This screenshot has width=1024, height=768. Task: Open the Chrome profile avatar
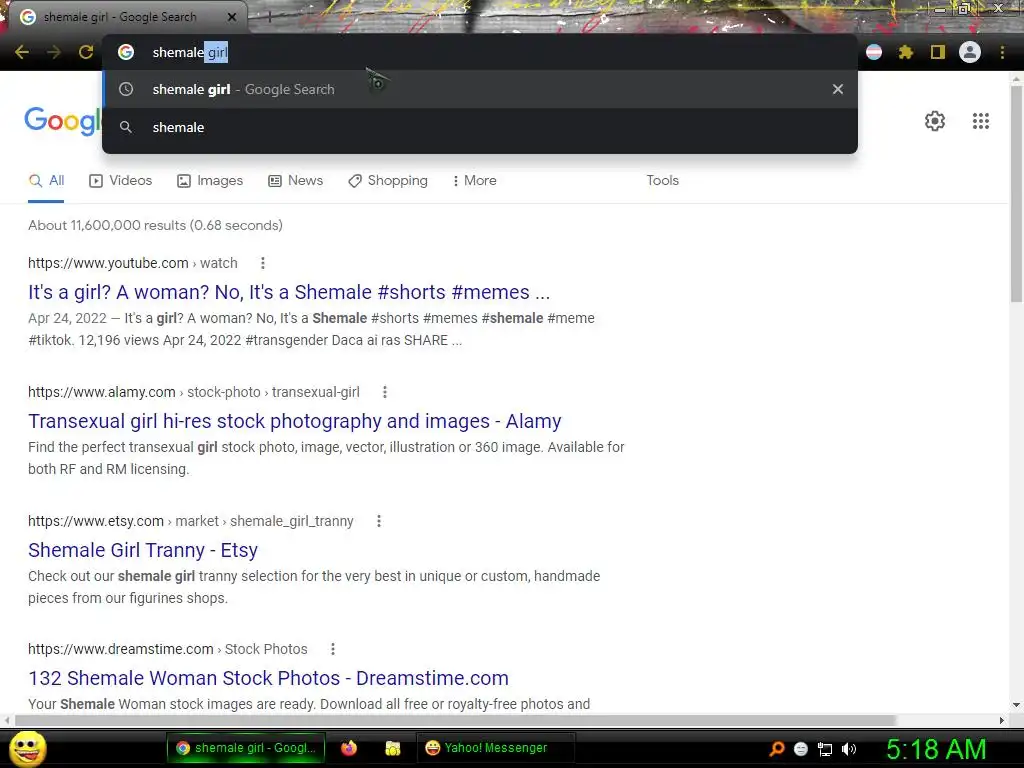[x=970, y=52]
